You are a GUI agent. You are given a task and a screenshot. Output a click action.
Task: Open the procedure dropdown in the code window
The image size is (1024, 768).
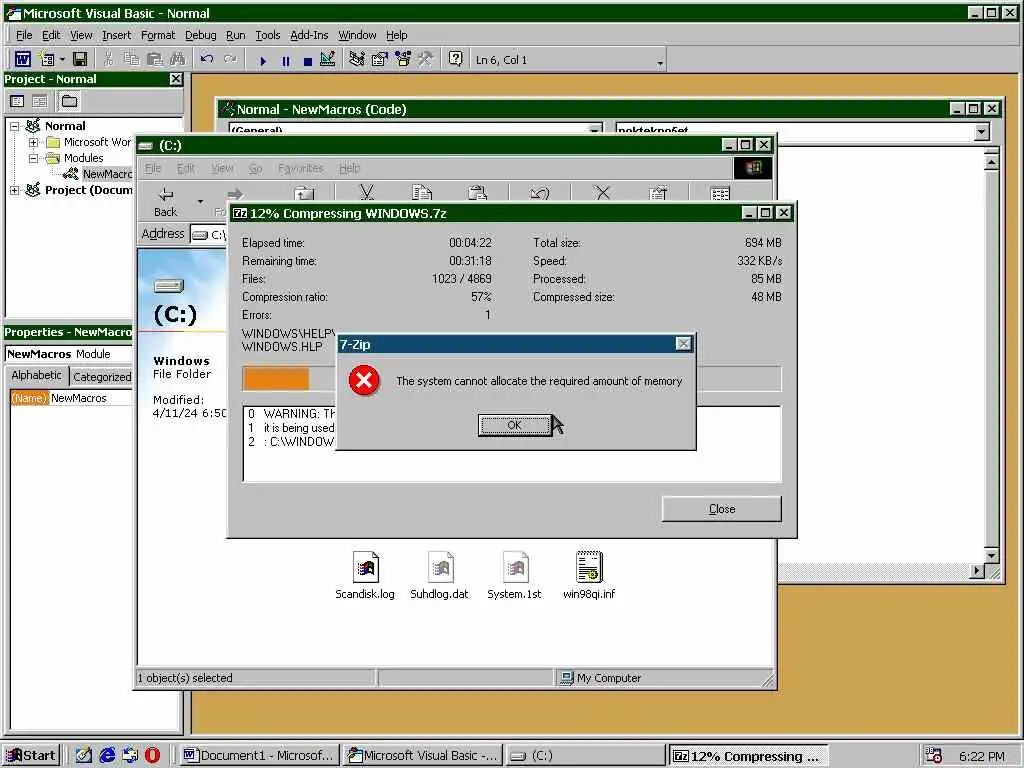coord(981,131)
